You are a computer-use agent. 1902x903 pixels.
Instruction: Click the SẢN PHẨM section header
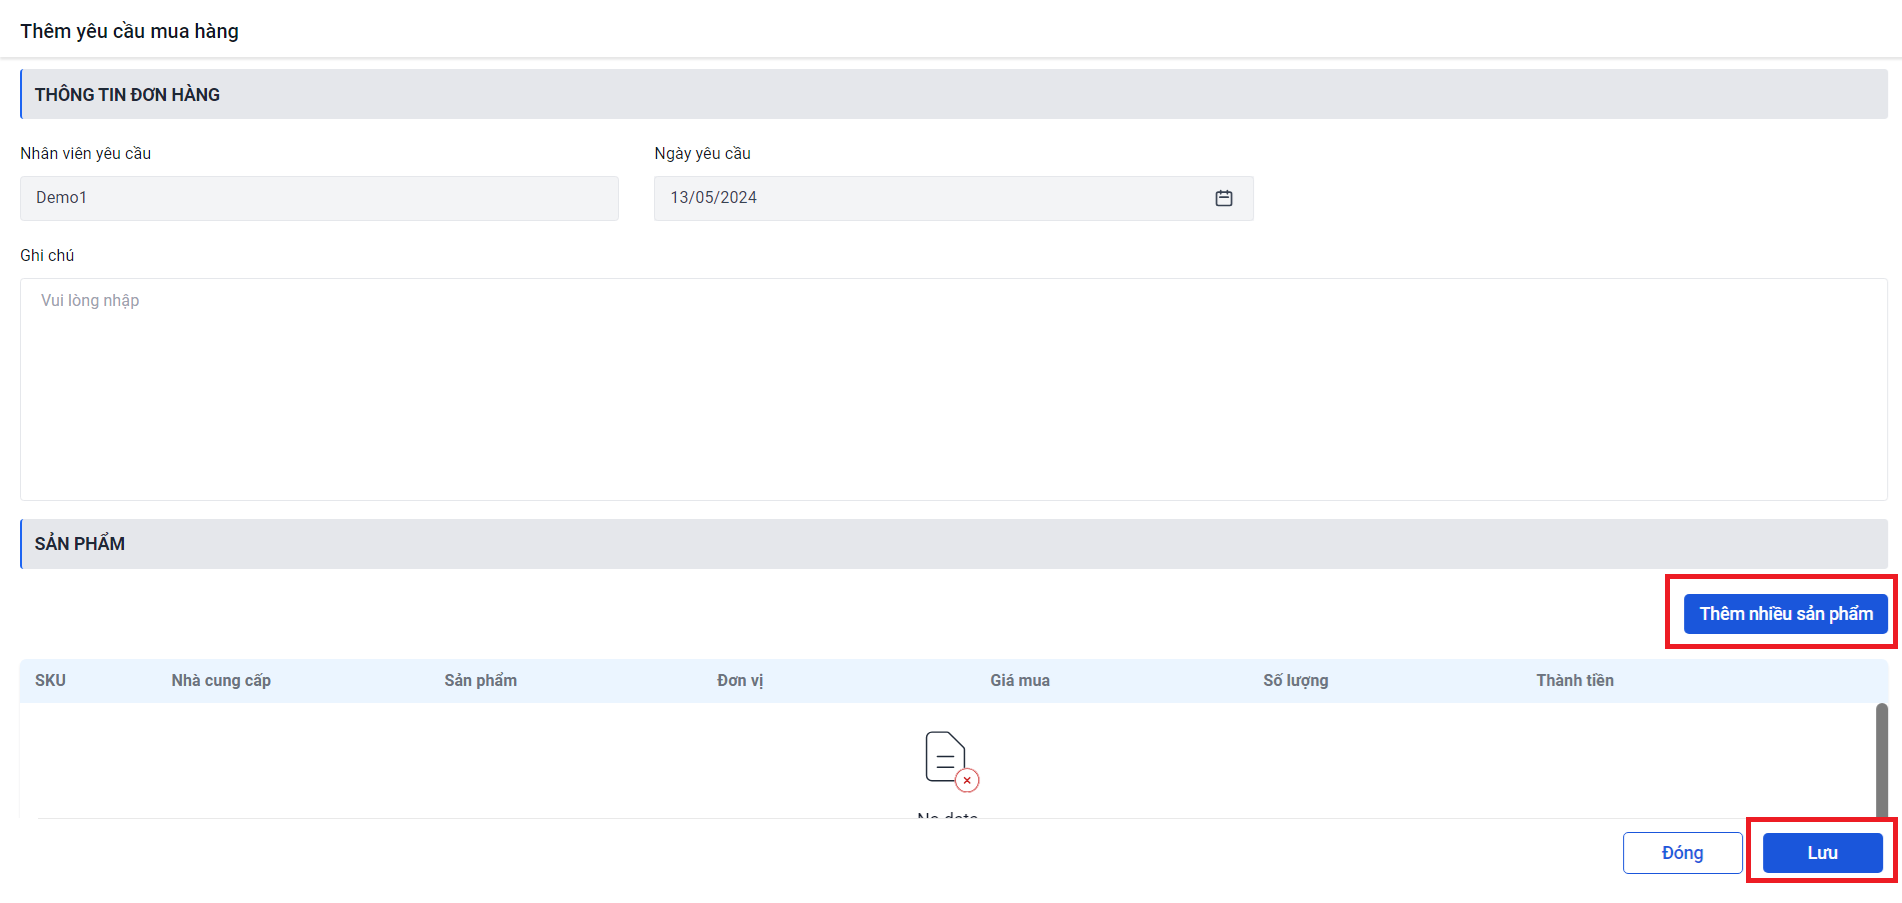(x=954, y=544)
